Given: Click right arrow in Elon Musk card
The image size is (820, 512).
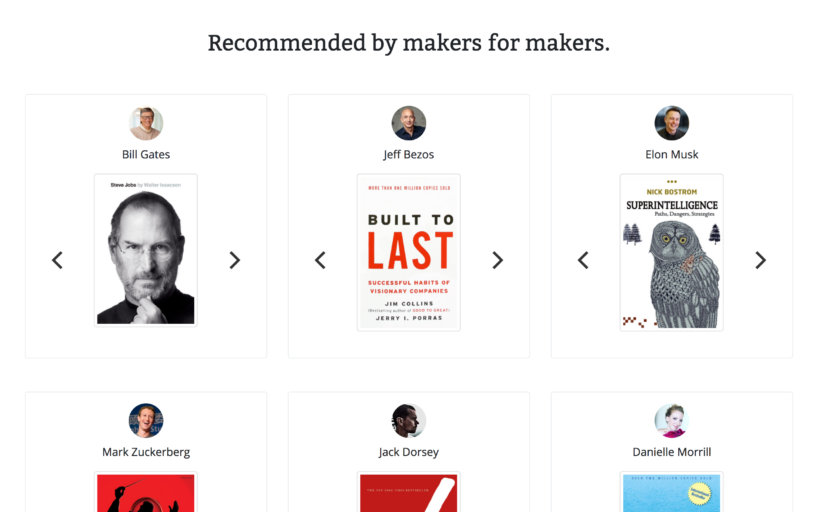Looking at the screenshot, I should point(760,260).
